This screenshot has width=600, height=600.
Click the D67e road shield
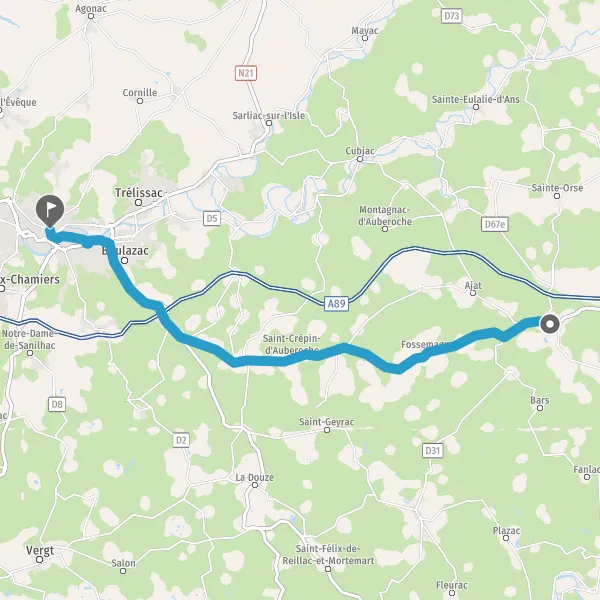pos(495,224)
